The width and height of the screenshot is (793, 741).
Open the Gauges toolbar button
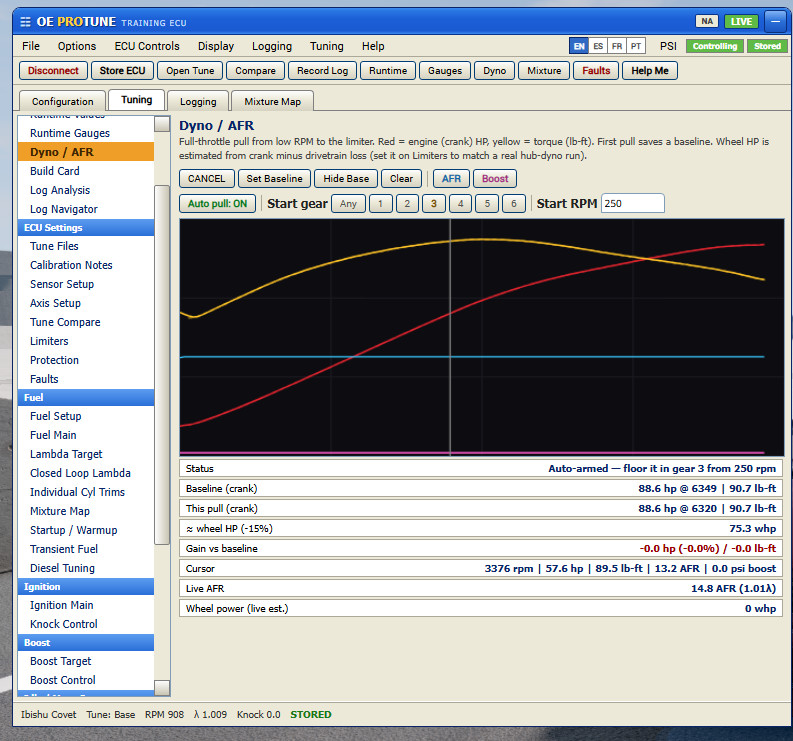[445, 70]
